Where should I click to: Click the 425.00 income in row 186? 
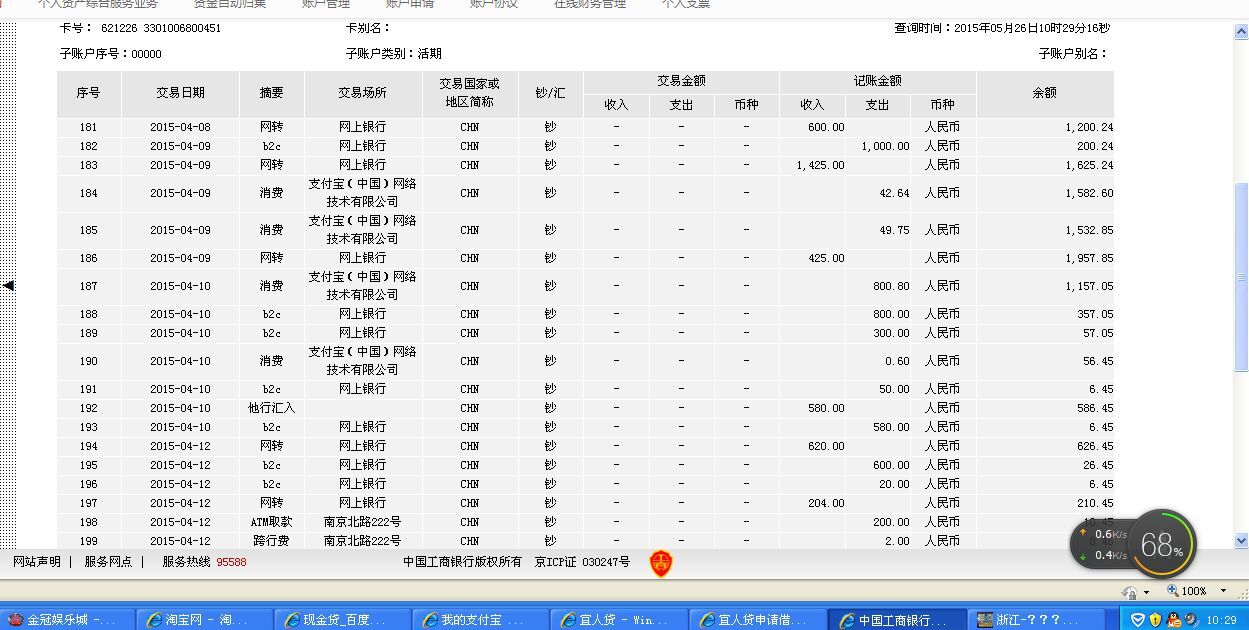click(826, 258)
